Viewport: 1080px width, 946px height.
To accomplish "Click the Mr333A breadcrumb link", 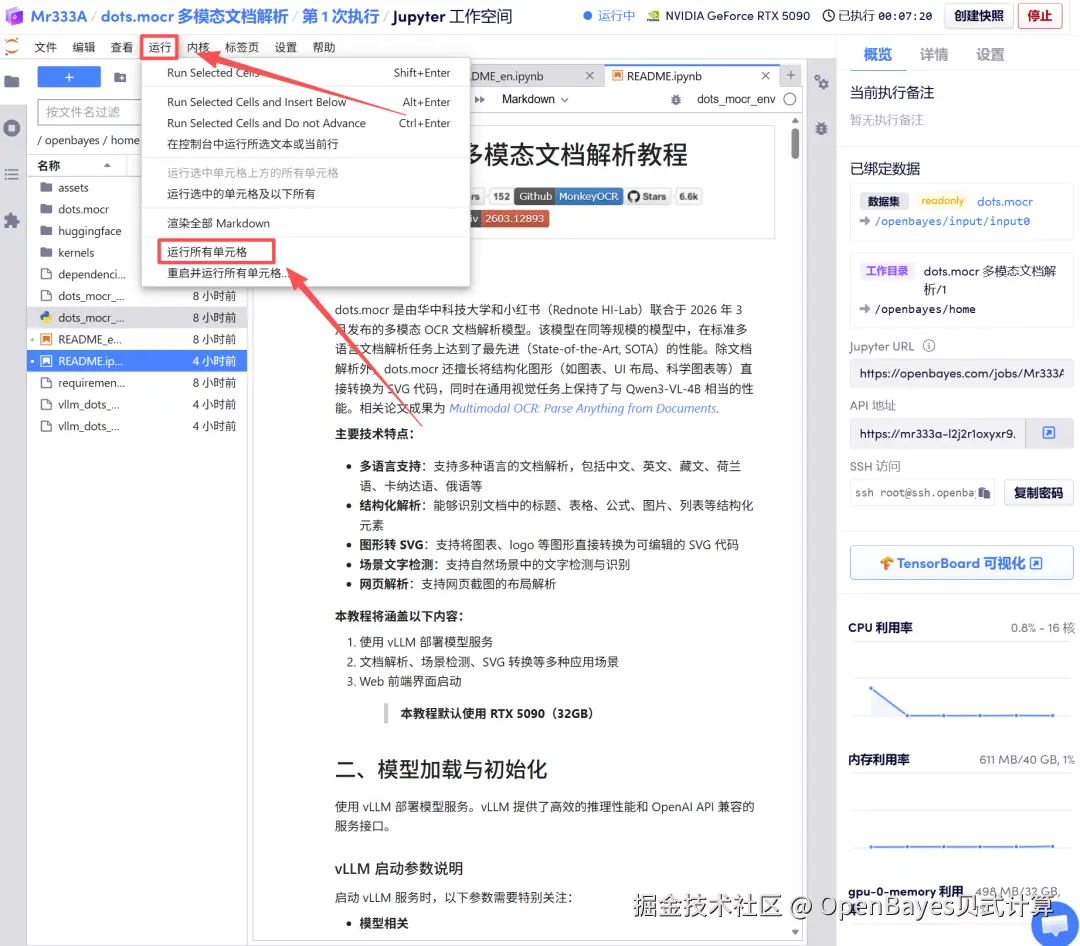I will (x=59, y=16).
